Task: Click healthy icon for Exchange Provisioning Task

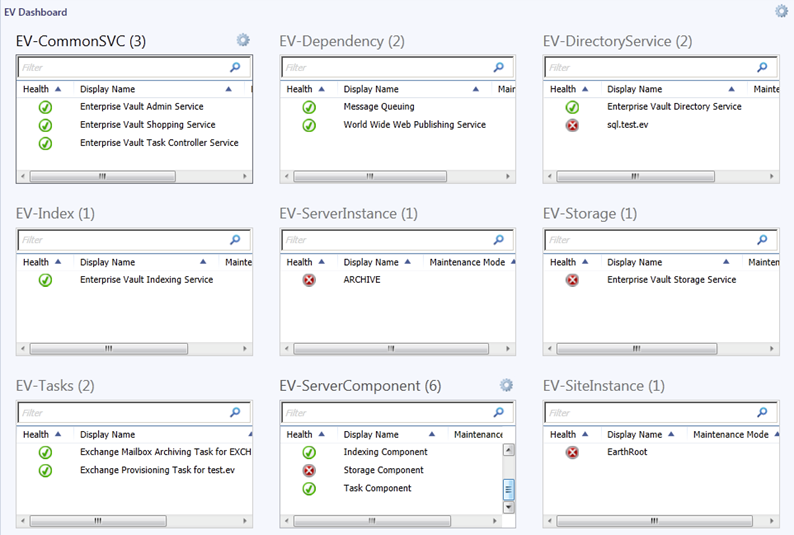Action: pyautogui.click(x=46, y=471)
